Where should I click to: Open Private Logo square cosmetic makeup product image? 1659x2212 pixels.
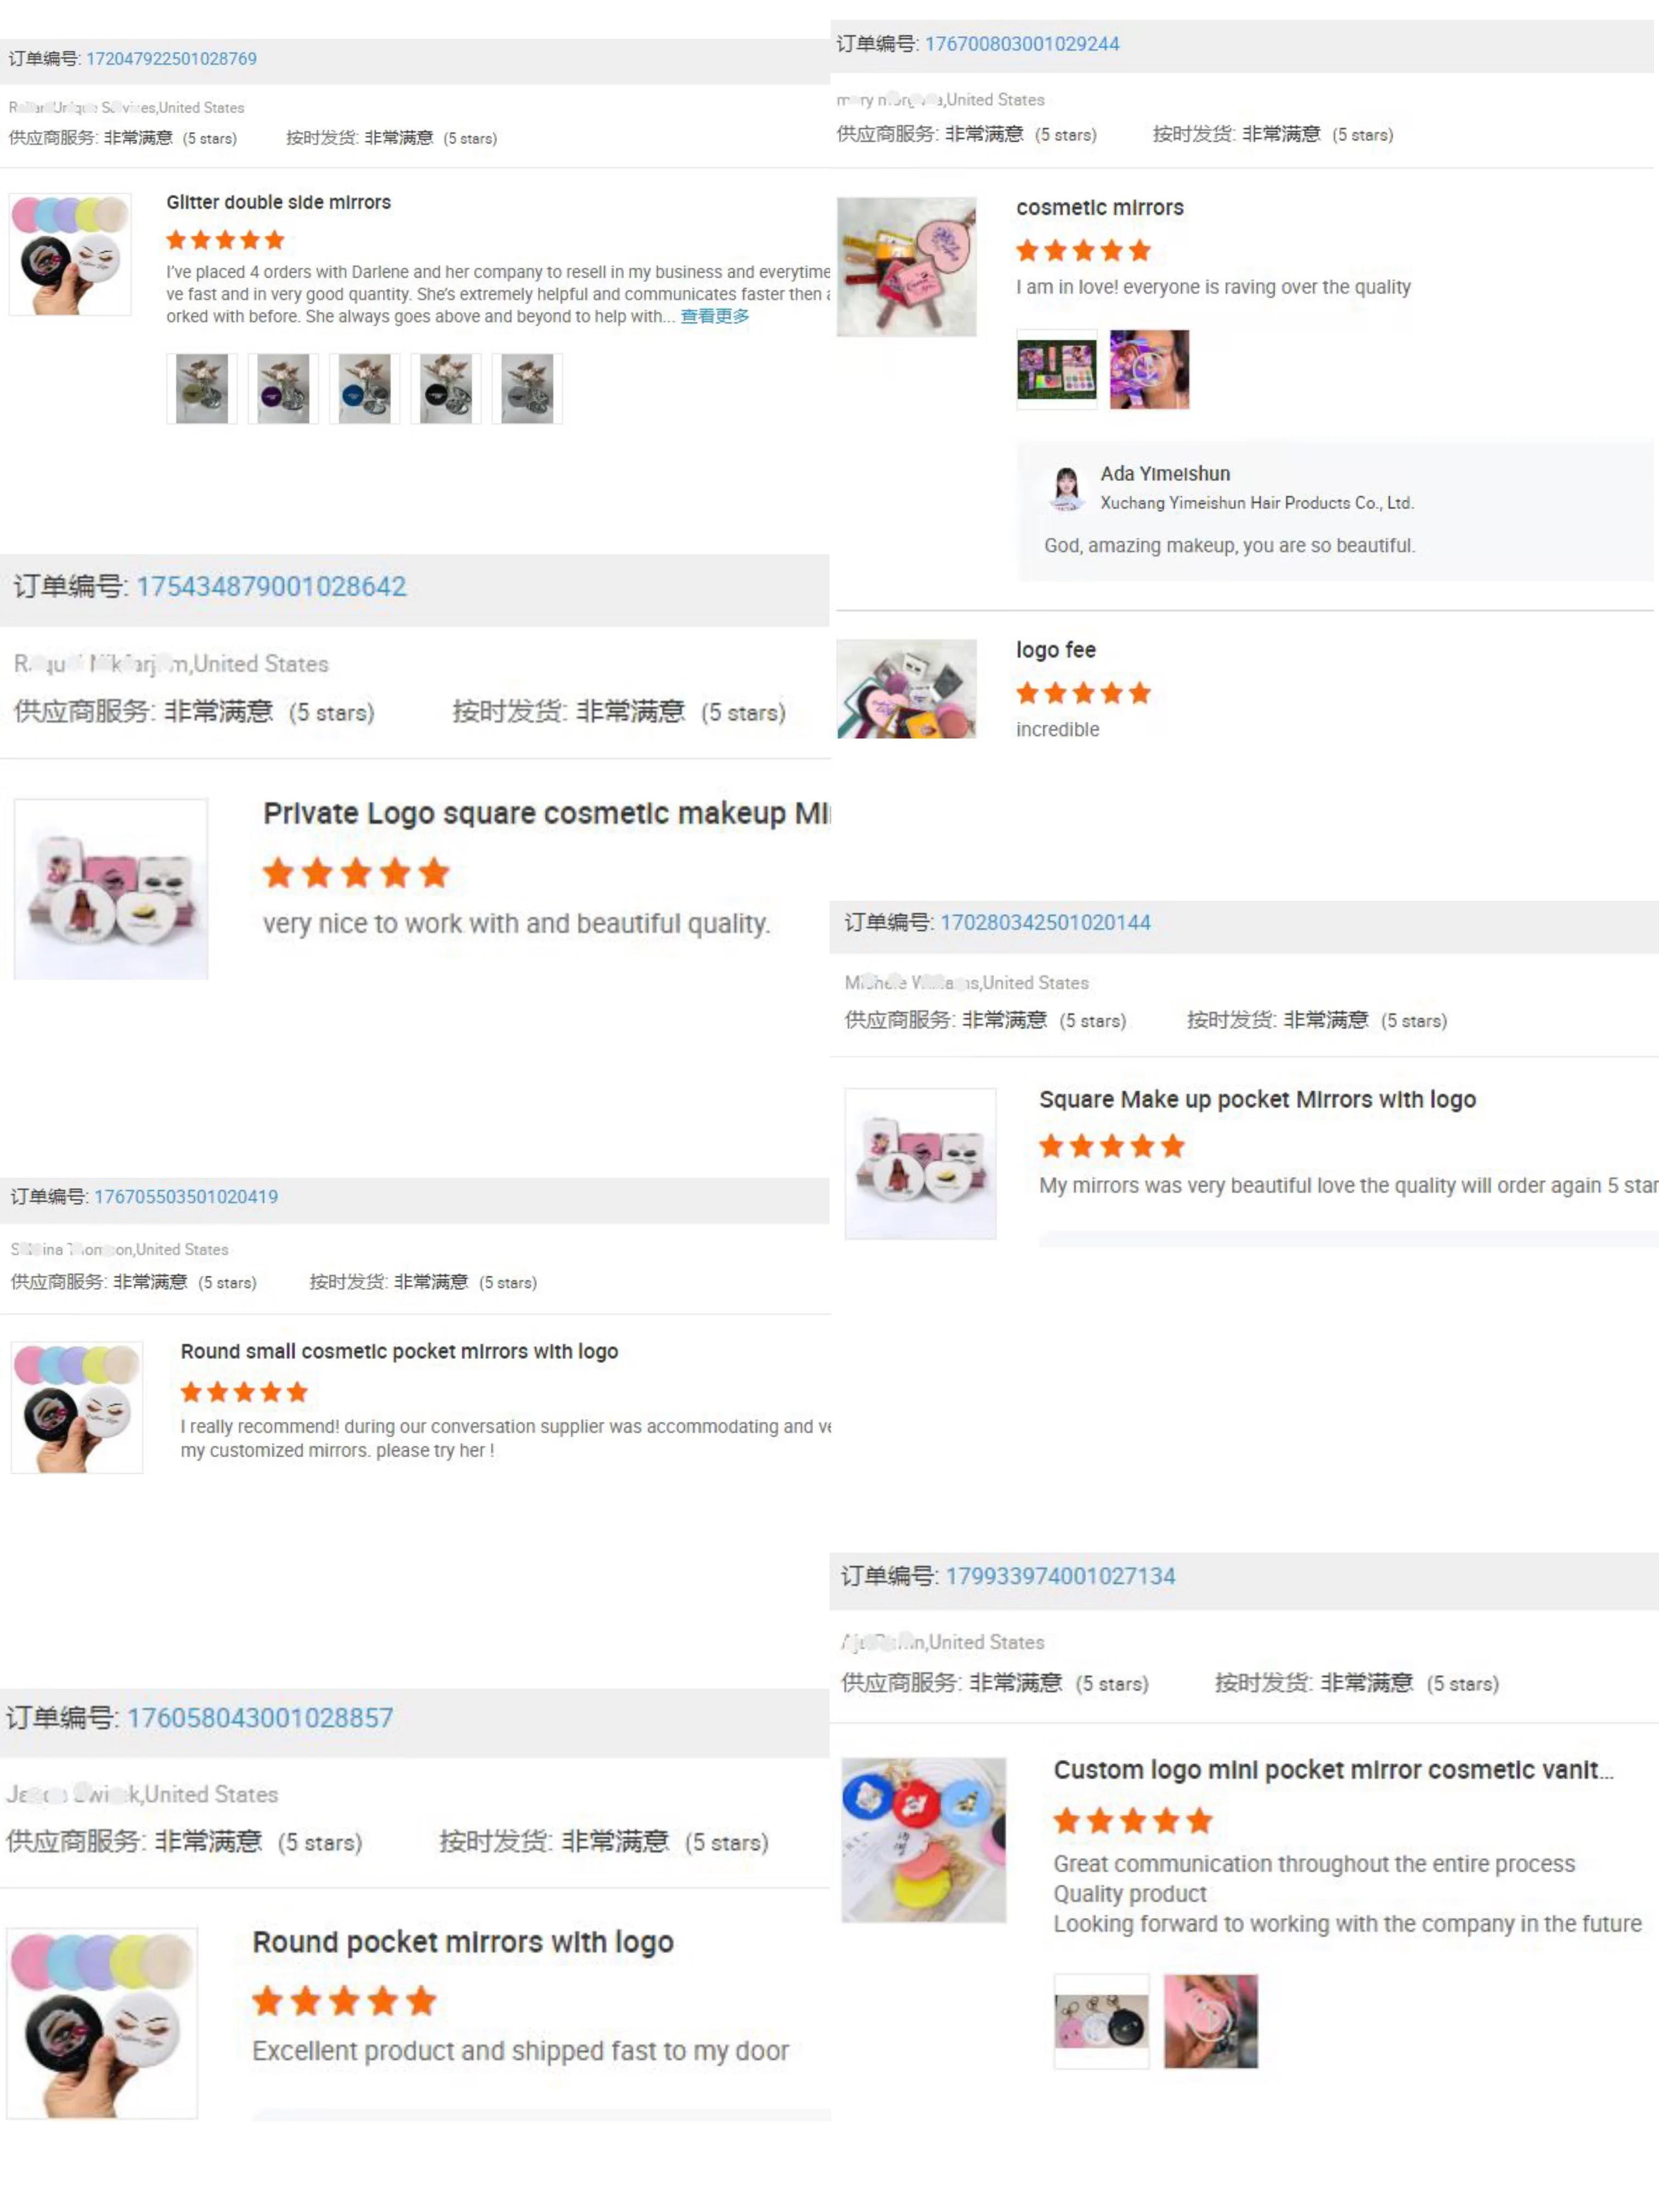(x=111, y=889)
